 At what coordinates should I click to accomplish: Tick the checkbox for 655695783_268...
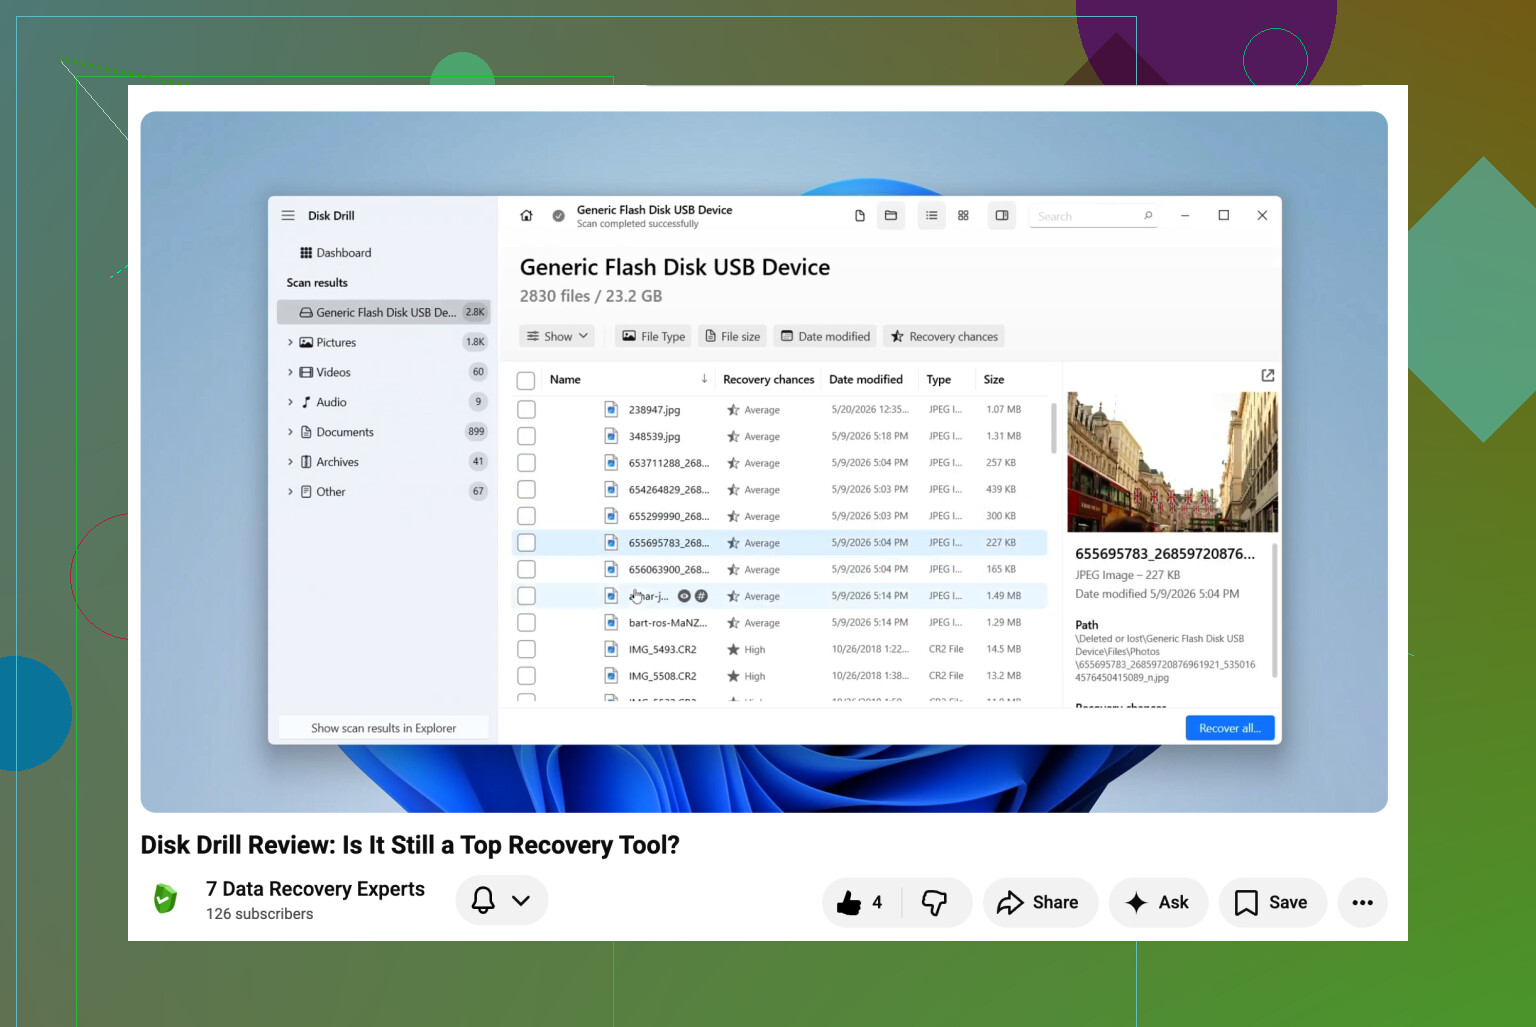[x=526, y=543]
